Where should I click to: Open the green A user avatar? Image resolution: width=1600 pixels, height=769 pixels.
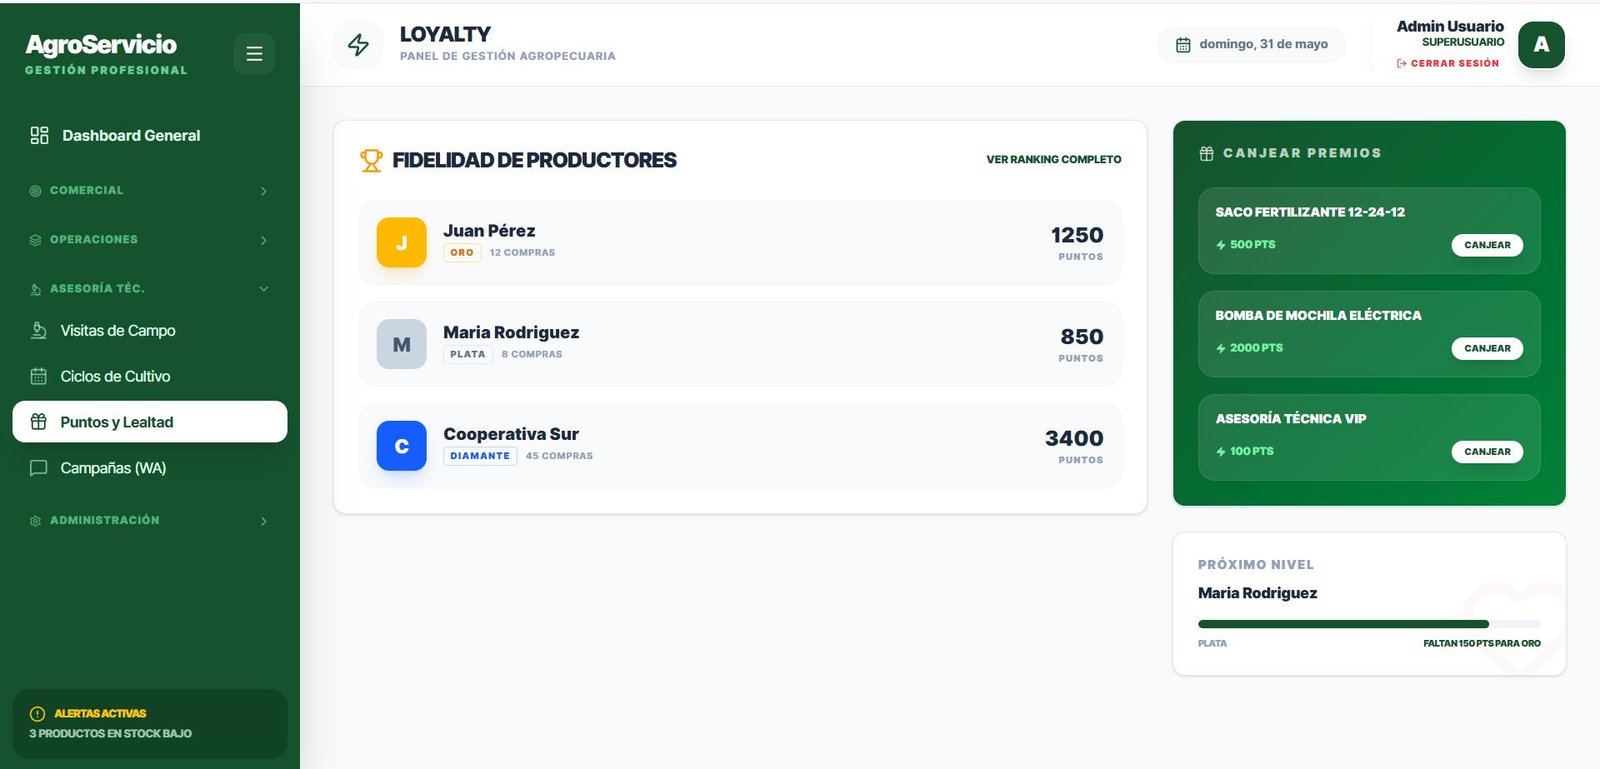click(1541, 45)
